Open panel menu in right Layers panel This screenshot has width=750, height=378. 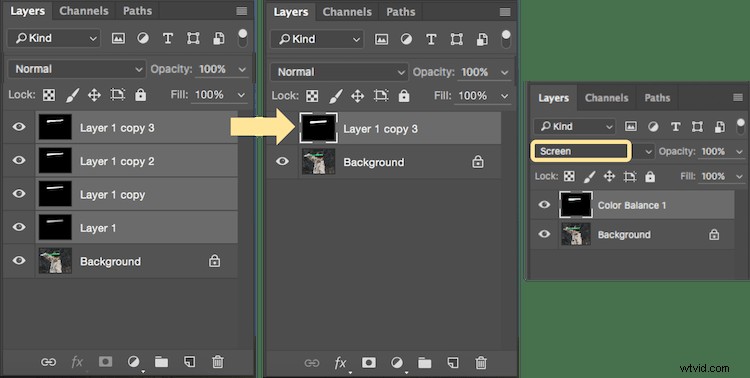click(738, 98)
